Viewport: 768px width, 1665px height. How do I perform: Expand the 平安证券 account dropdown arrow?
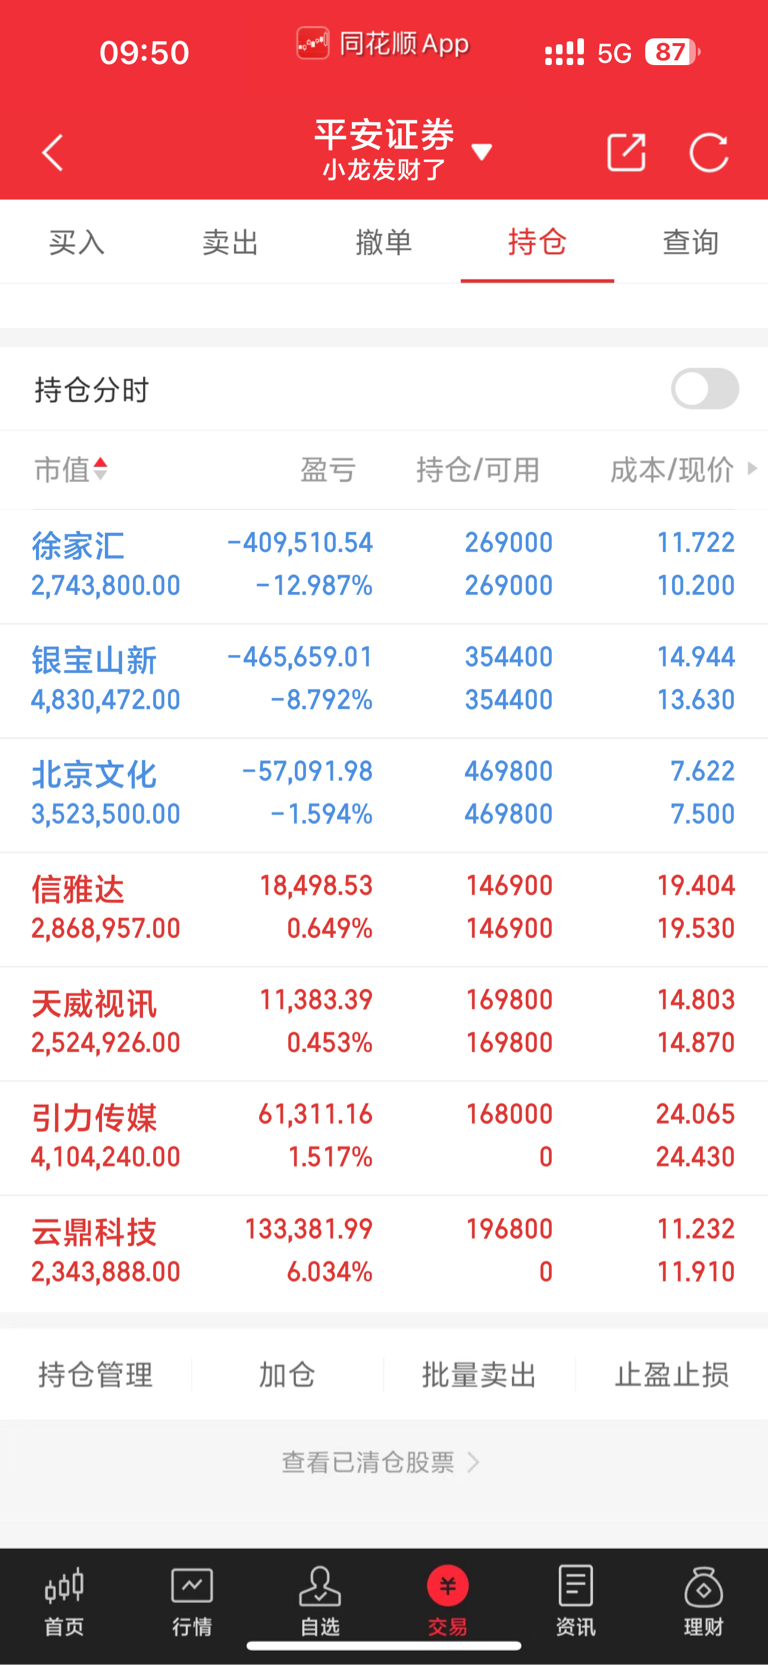point(482,152)
